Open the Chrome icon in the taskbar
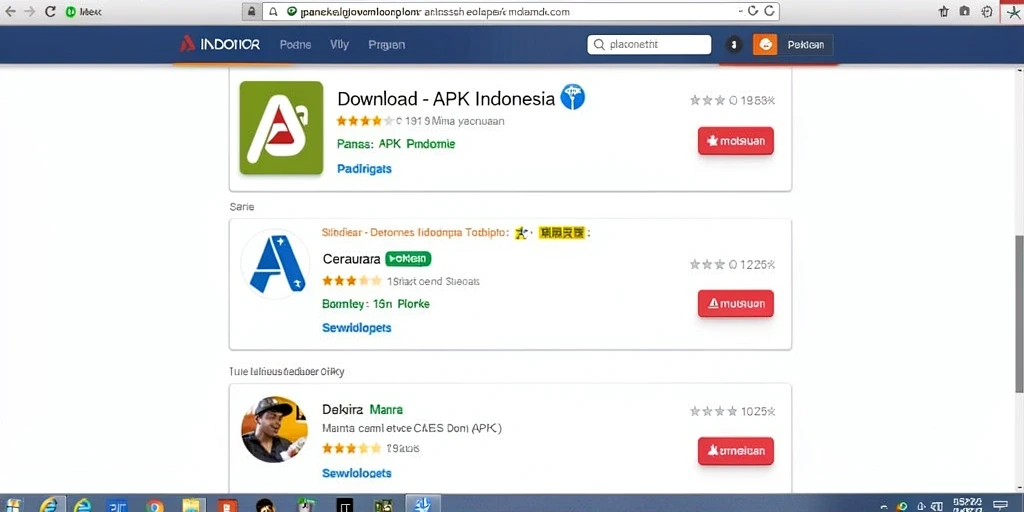The height and width of the screenshot is (512, 1024). pyautogui.click(x=155, y=505)
